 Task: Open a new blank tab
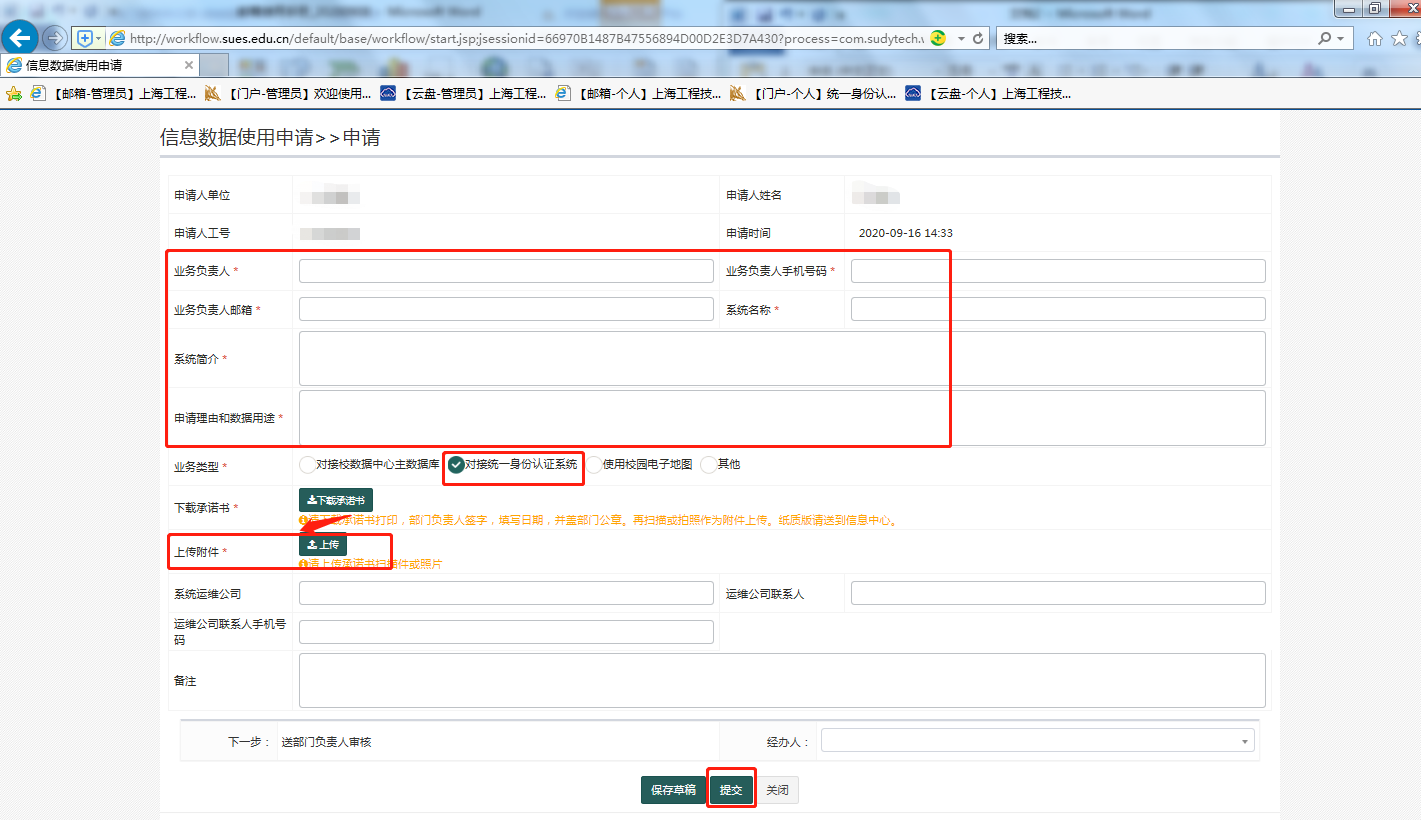[215, 65]
